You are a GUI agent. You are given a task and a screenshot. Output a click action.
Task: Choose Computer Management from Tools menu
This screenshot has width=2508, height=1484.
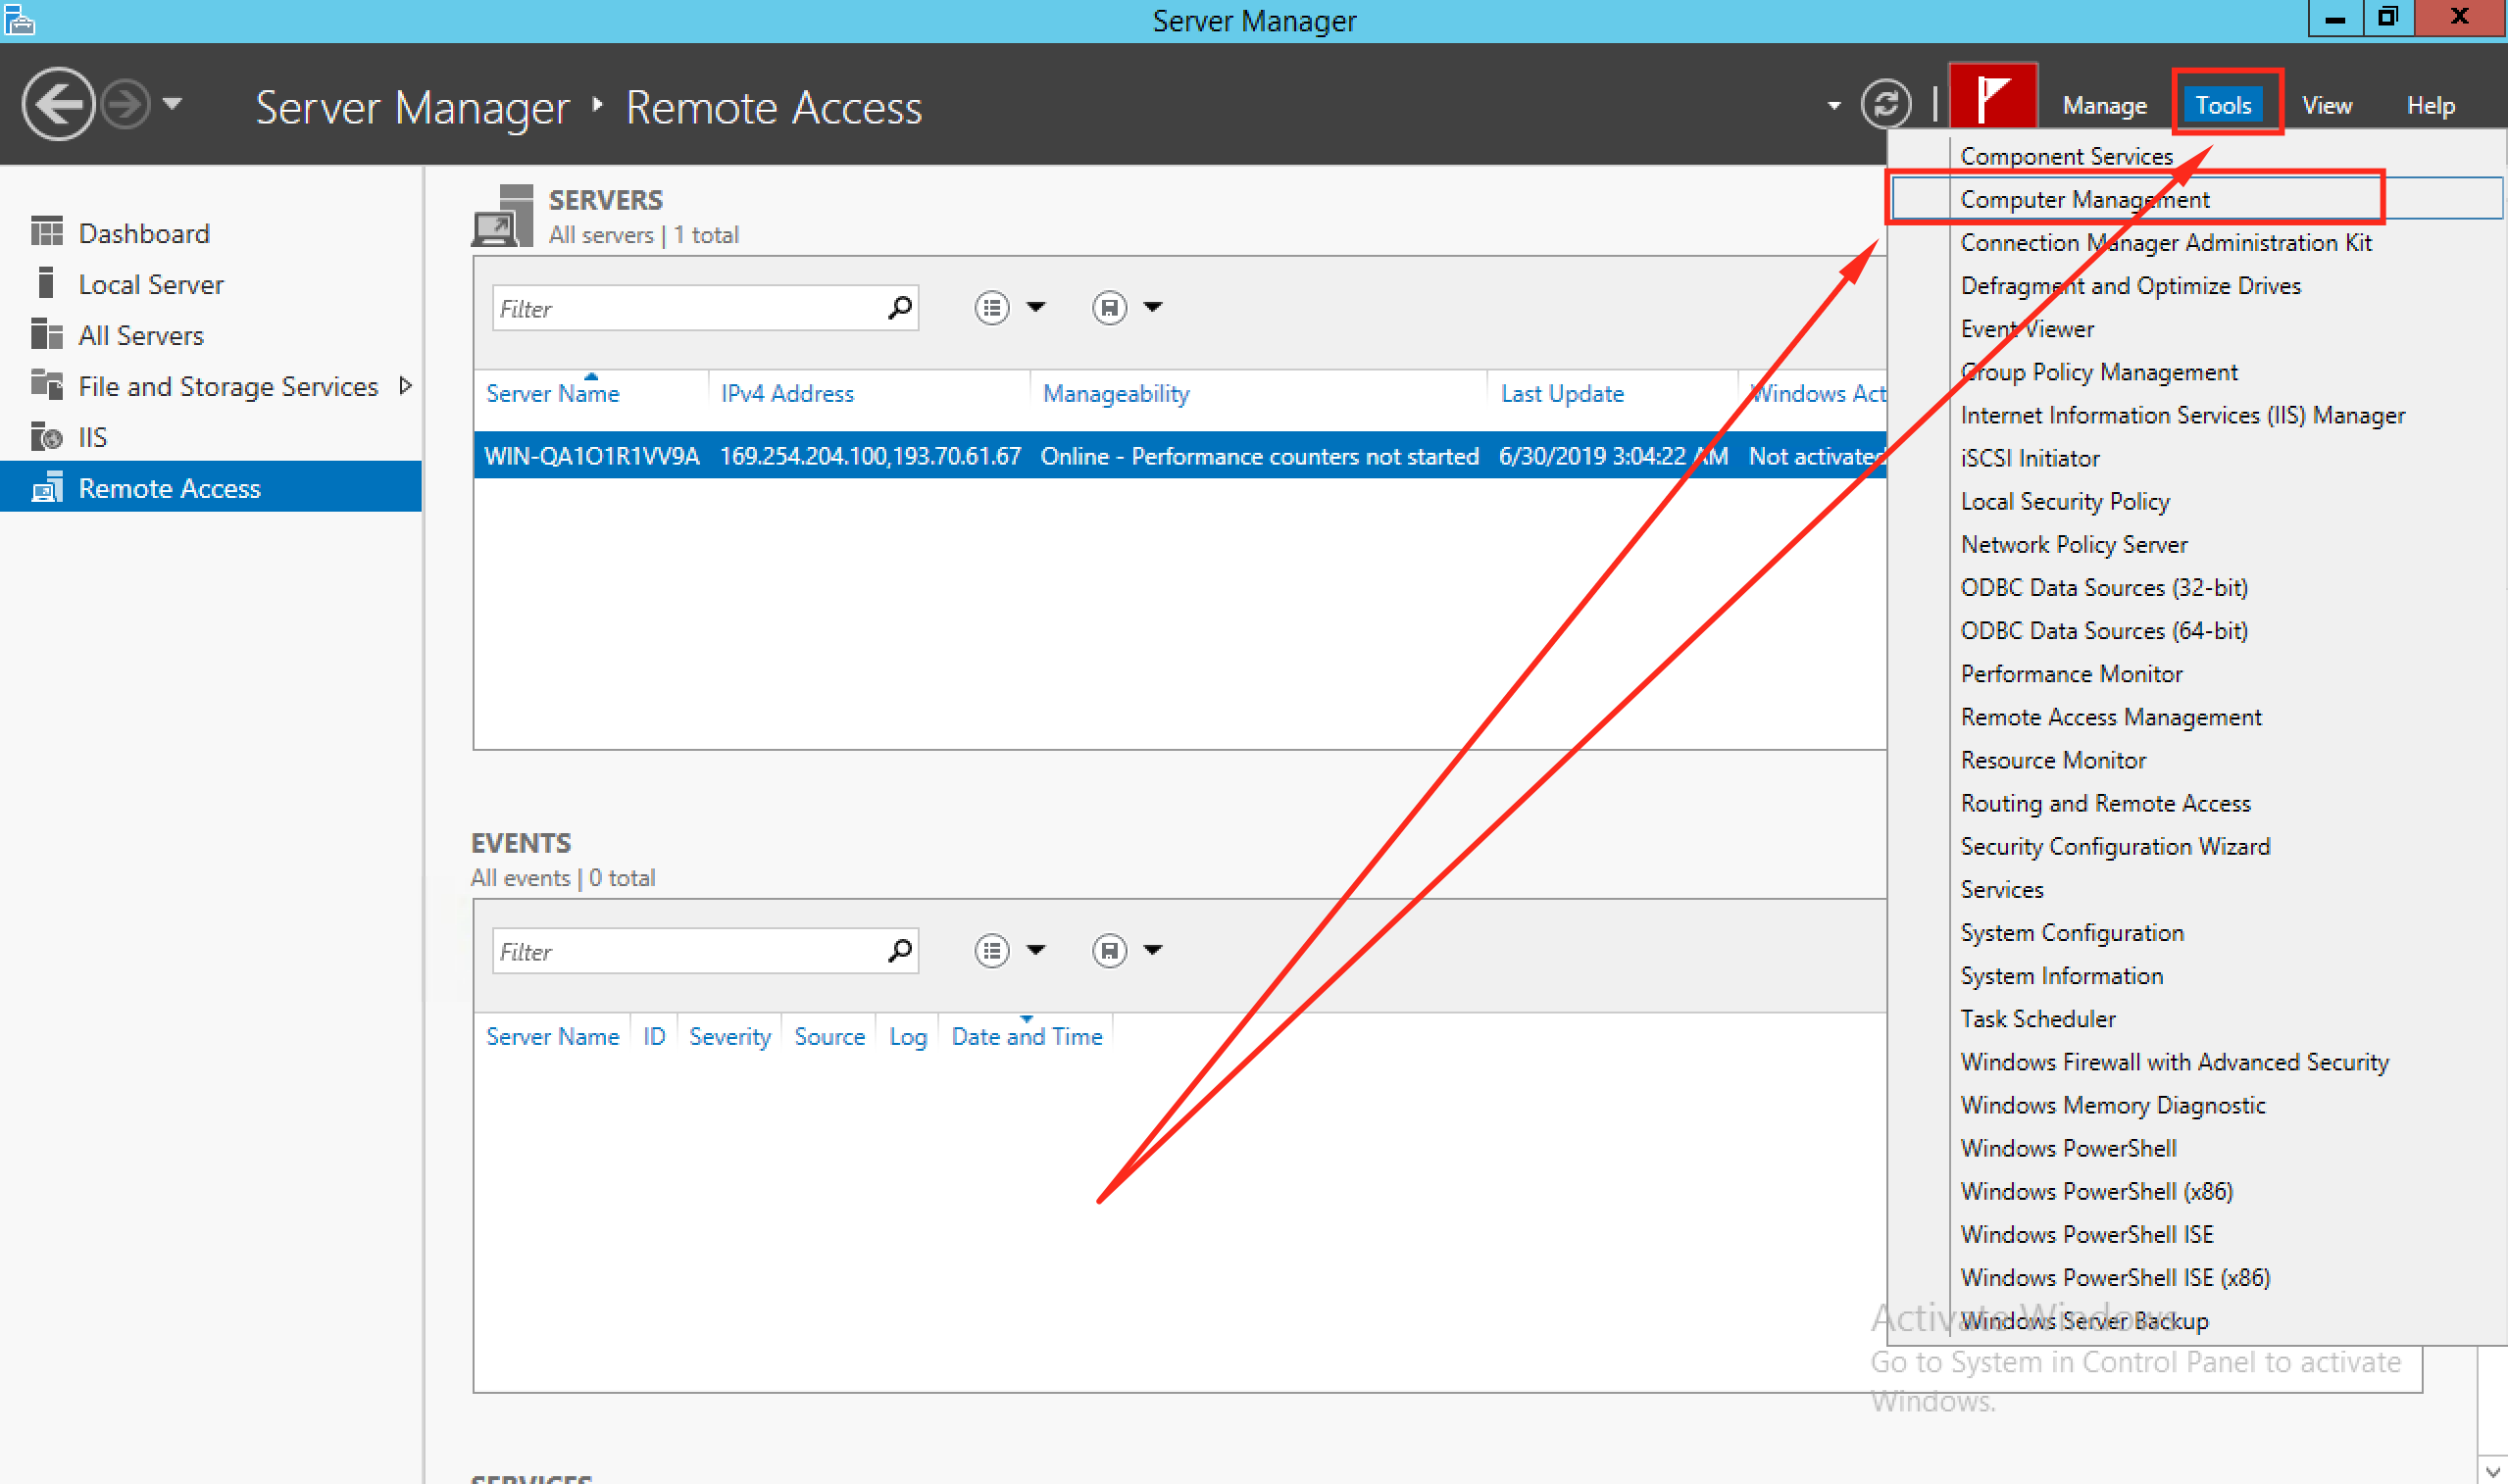click(2084, 199)
